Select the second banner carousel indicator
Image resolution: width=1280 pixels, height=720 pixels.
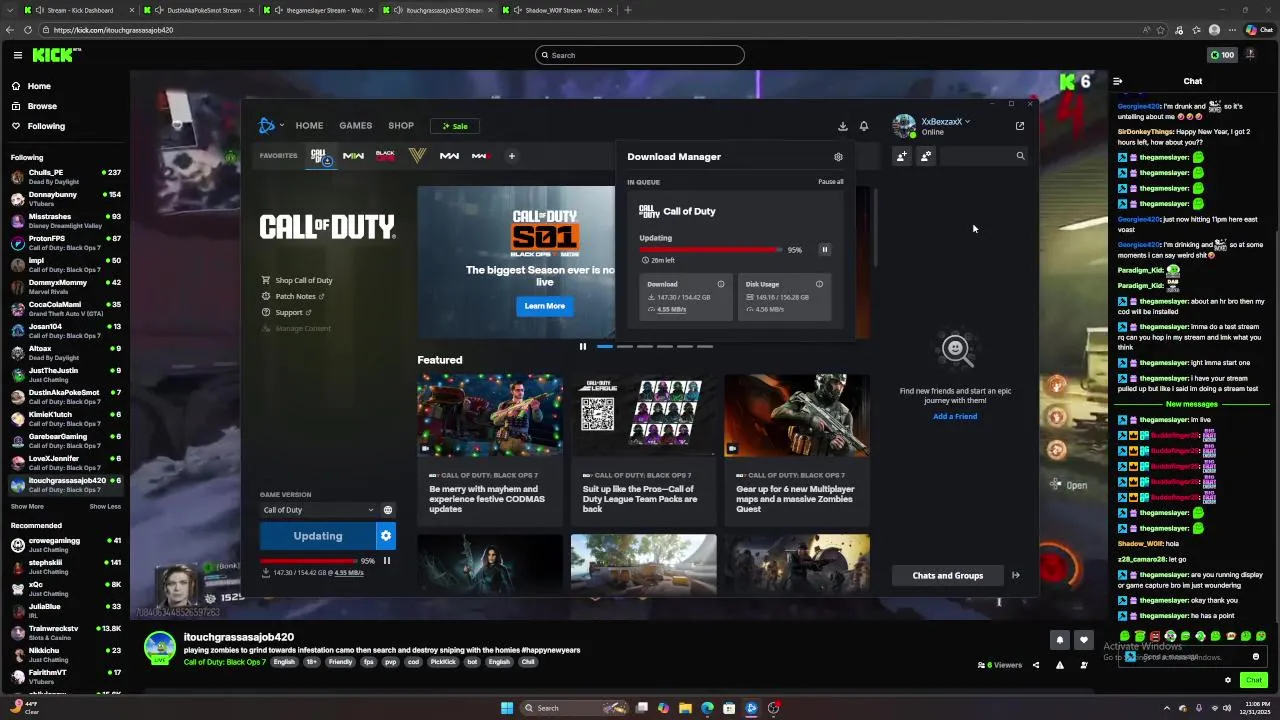click(625, 347)
